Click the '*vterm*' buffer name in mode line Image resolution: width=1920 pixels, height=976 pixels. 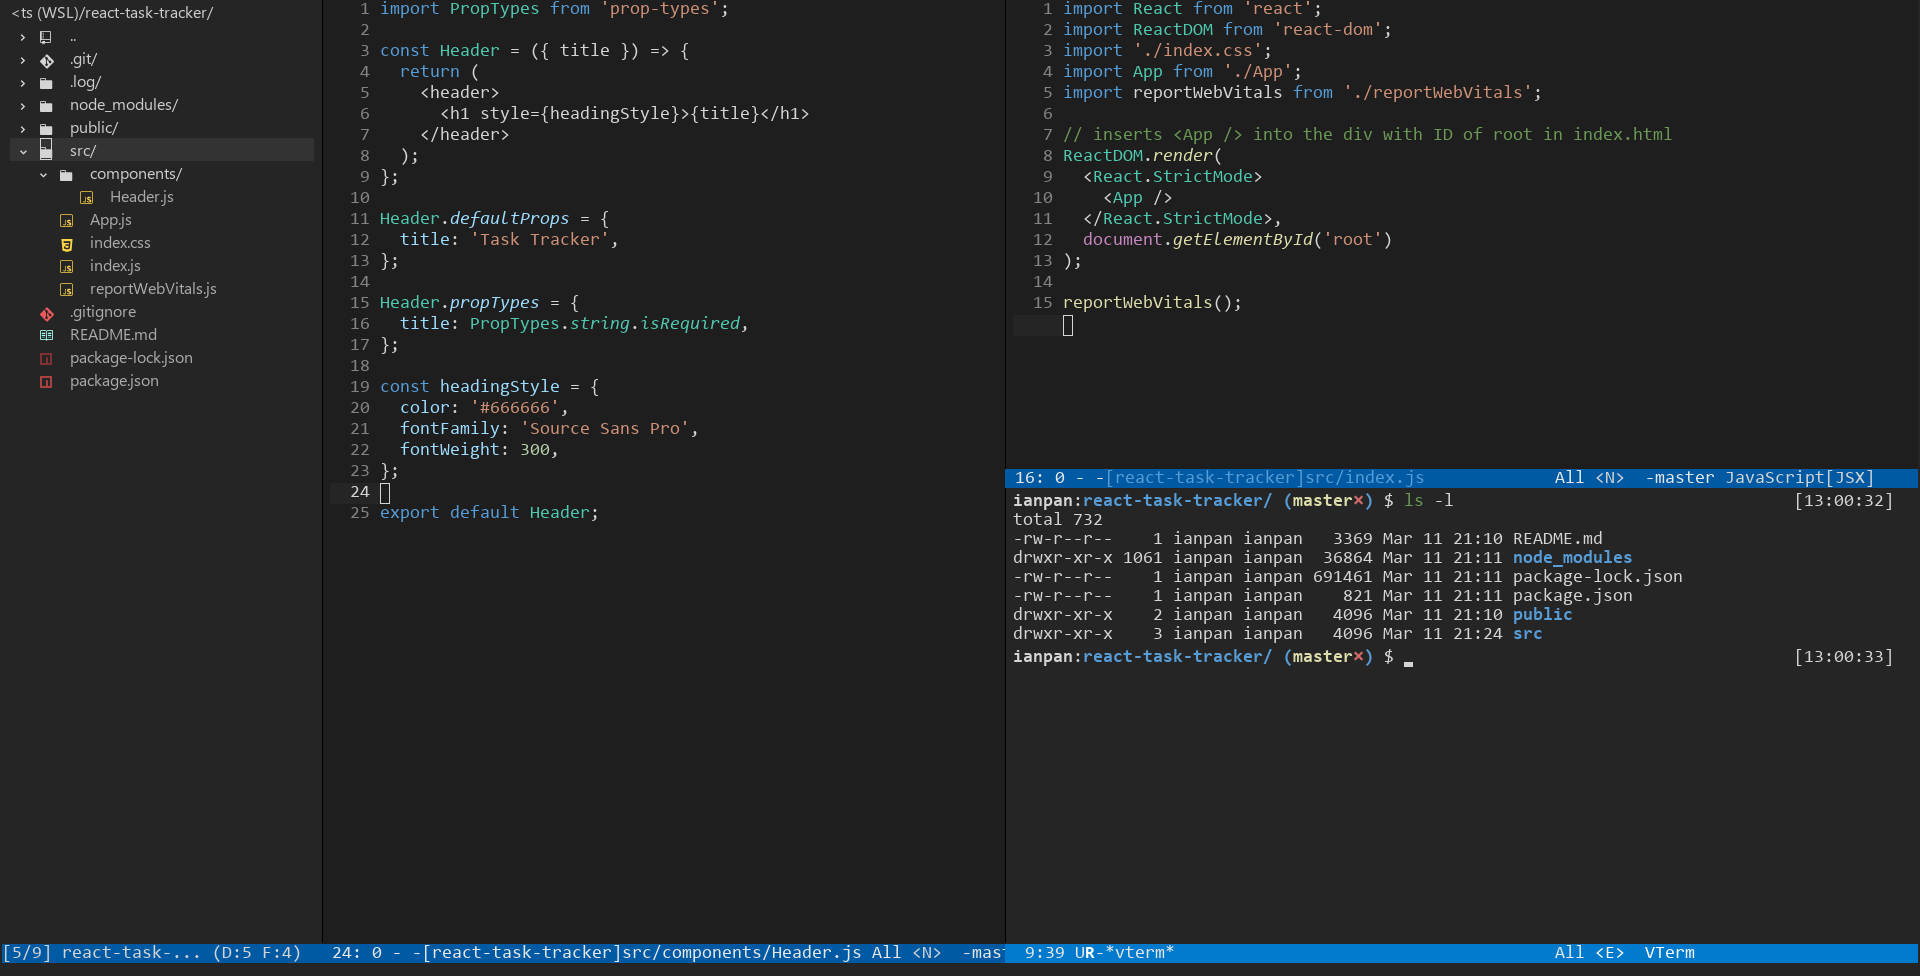click(x=1139, y=953)
